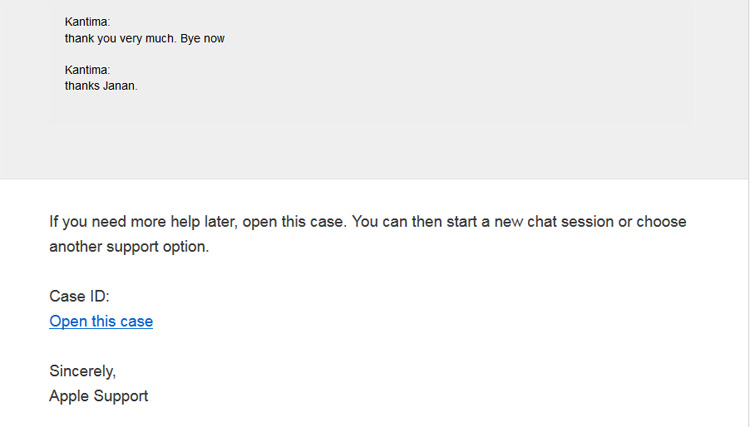Image resolution: width=750 pixels, height=427 pixels.
Task: Click the word 'Support' in the signature
Action: (121, 396)
